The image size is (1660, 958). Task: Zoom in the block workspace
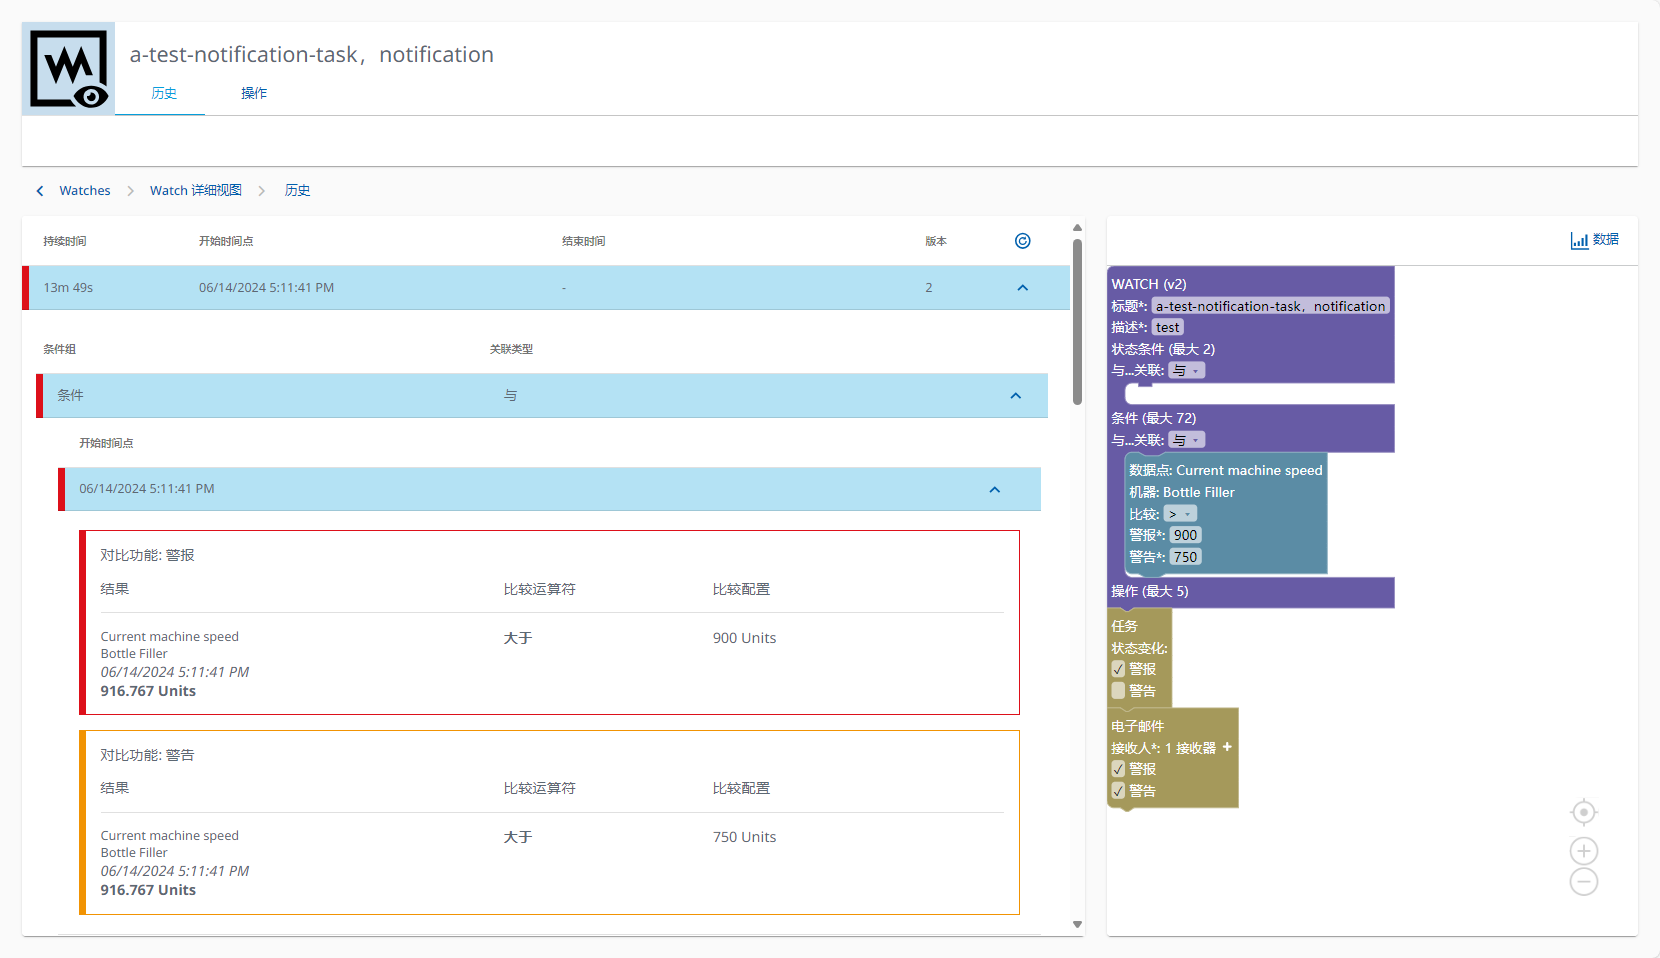(x=1583, y=851)
